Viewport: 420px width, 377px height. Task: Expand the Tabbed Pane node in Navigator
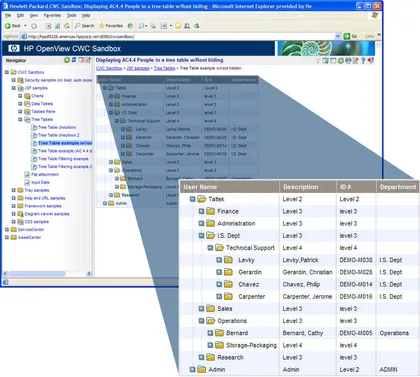tap(20, 111)
